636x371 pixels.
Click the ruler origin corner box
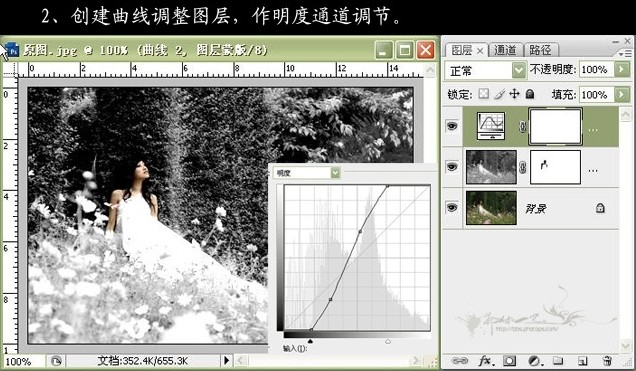pos(10,69)
